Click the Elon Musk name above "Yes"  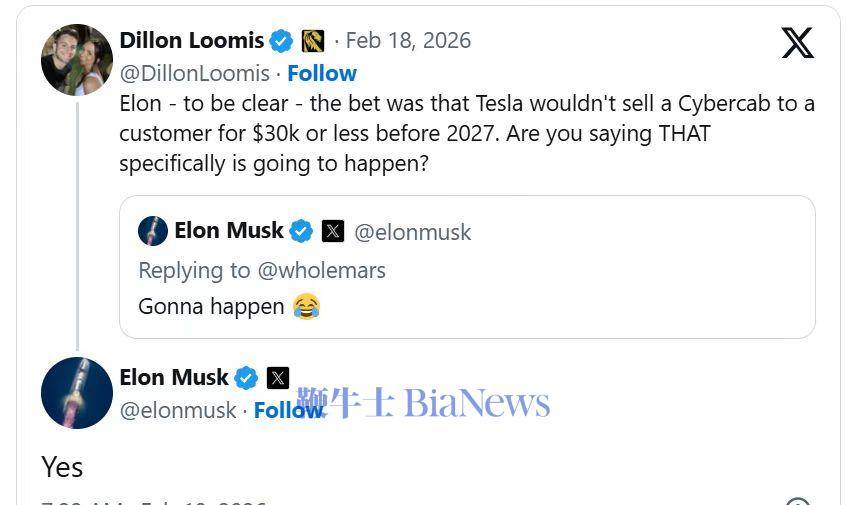click(x=174, y=377)
